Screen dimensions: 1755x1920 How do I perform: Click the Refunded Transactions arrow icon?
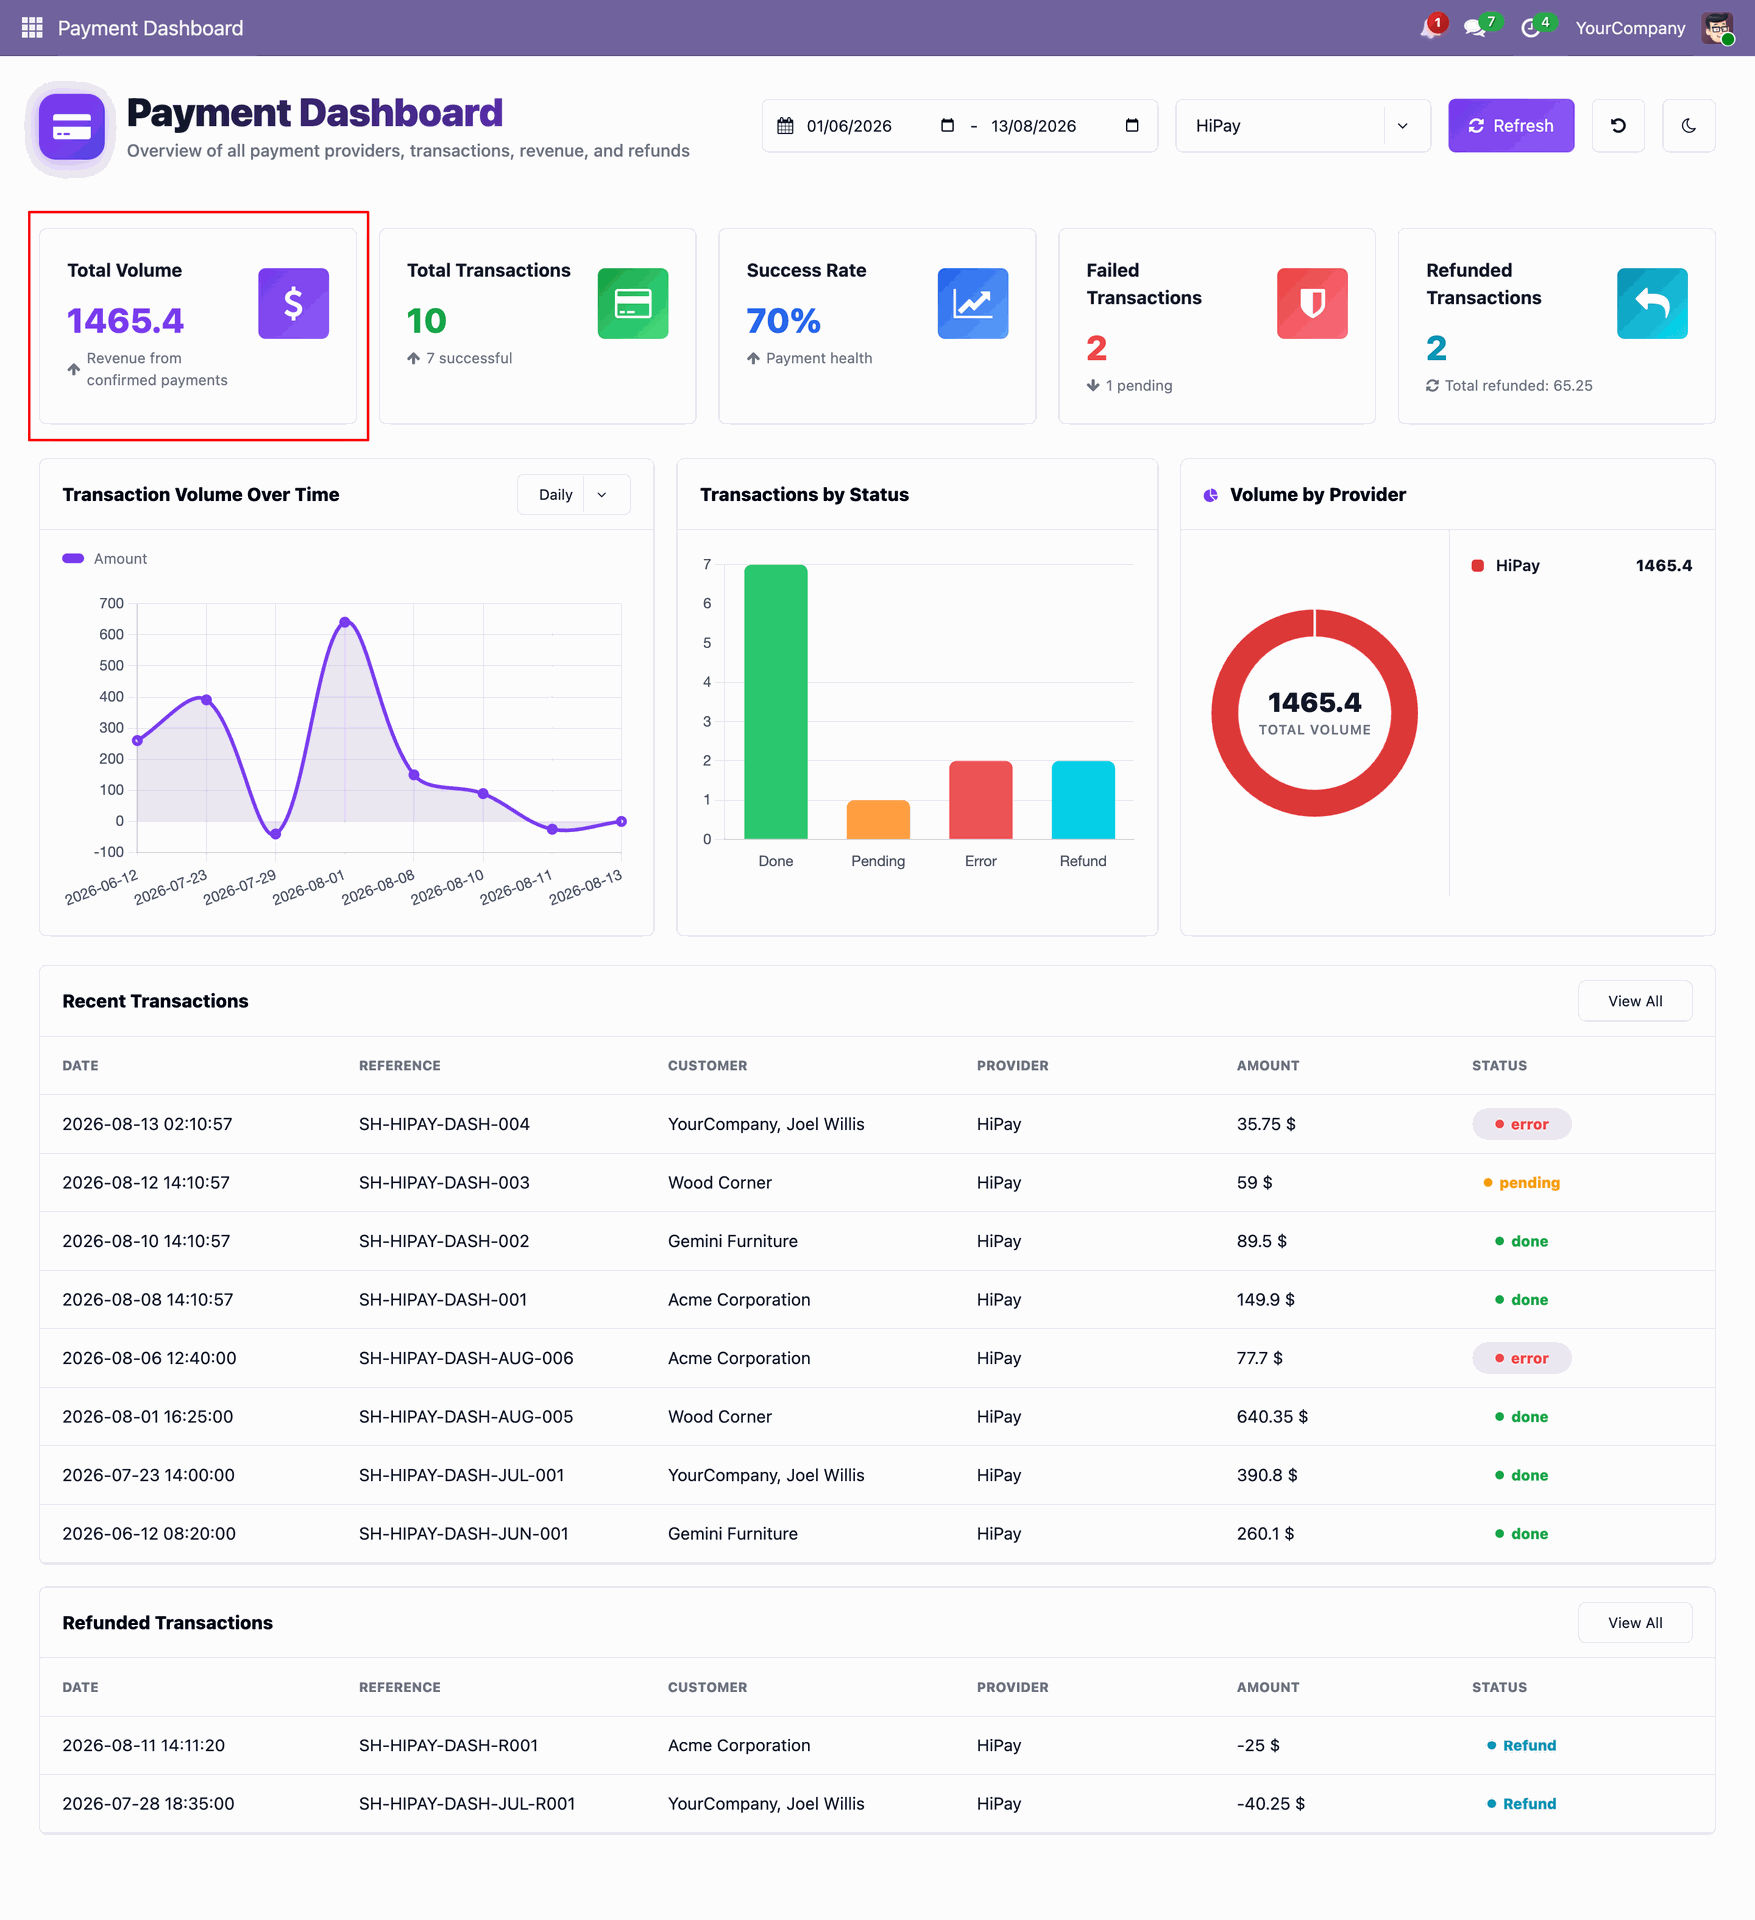pyautogui.click(x=1652, y=303)
